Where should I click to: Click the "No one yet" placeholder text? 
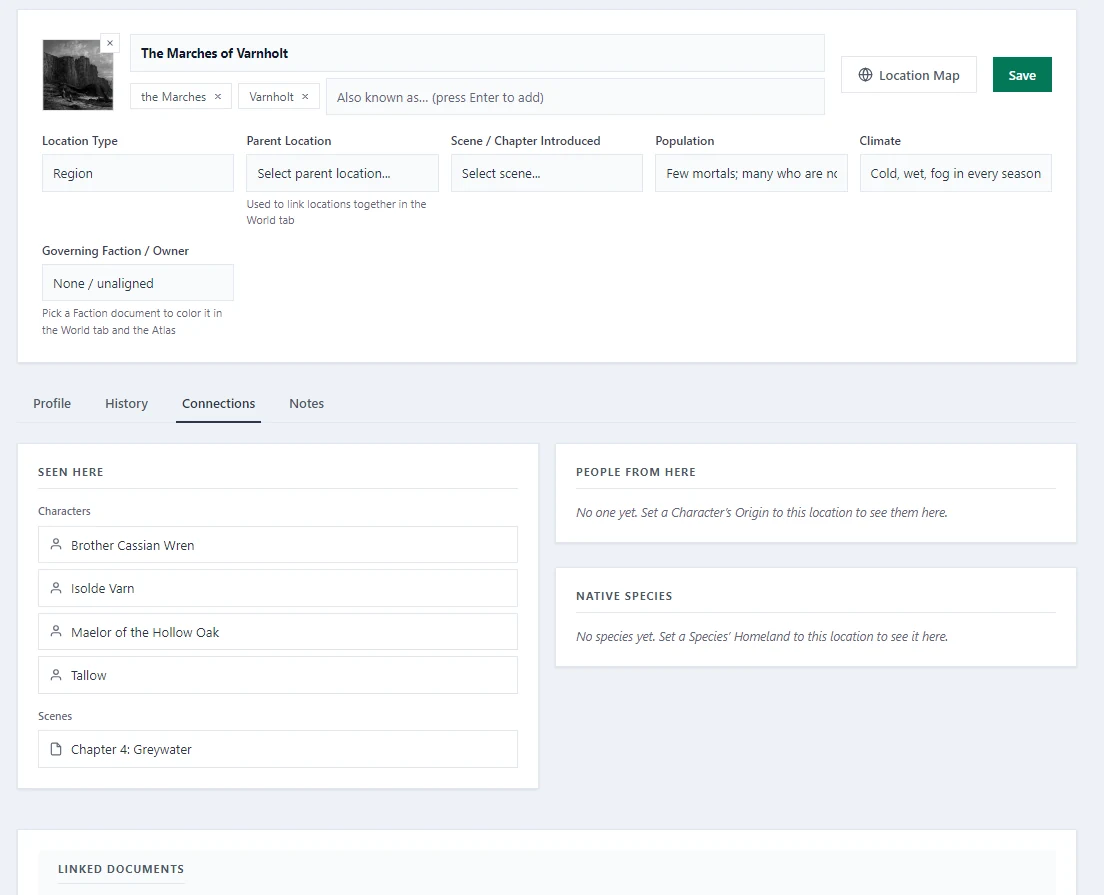[x=762, y=513]
